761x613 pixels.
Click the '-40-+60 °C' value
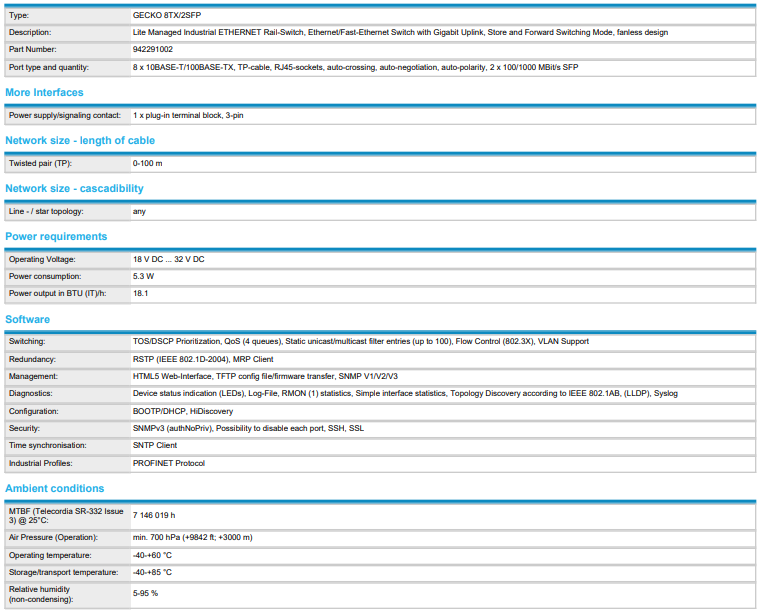tap(152, 556)
